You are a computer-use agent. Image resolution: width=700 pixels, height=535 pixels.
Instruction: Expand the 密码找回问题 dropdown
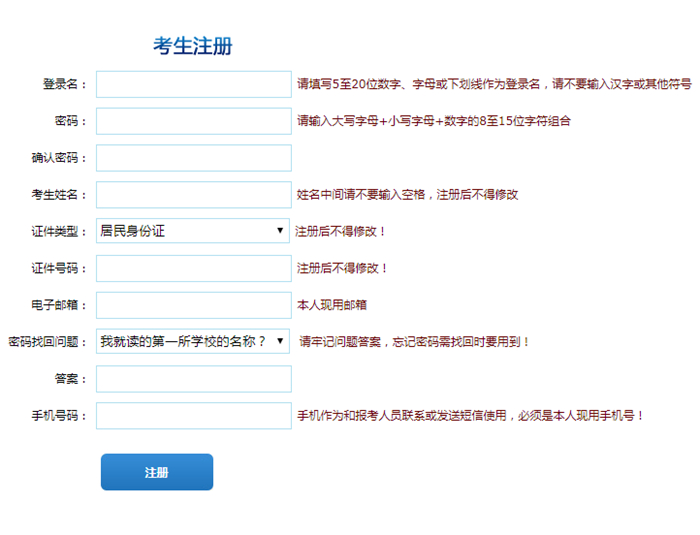pos(193,342)
